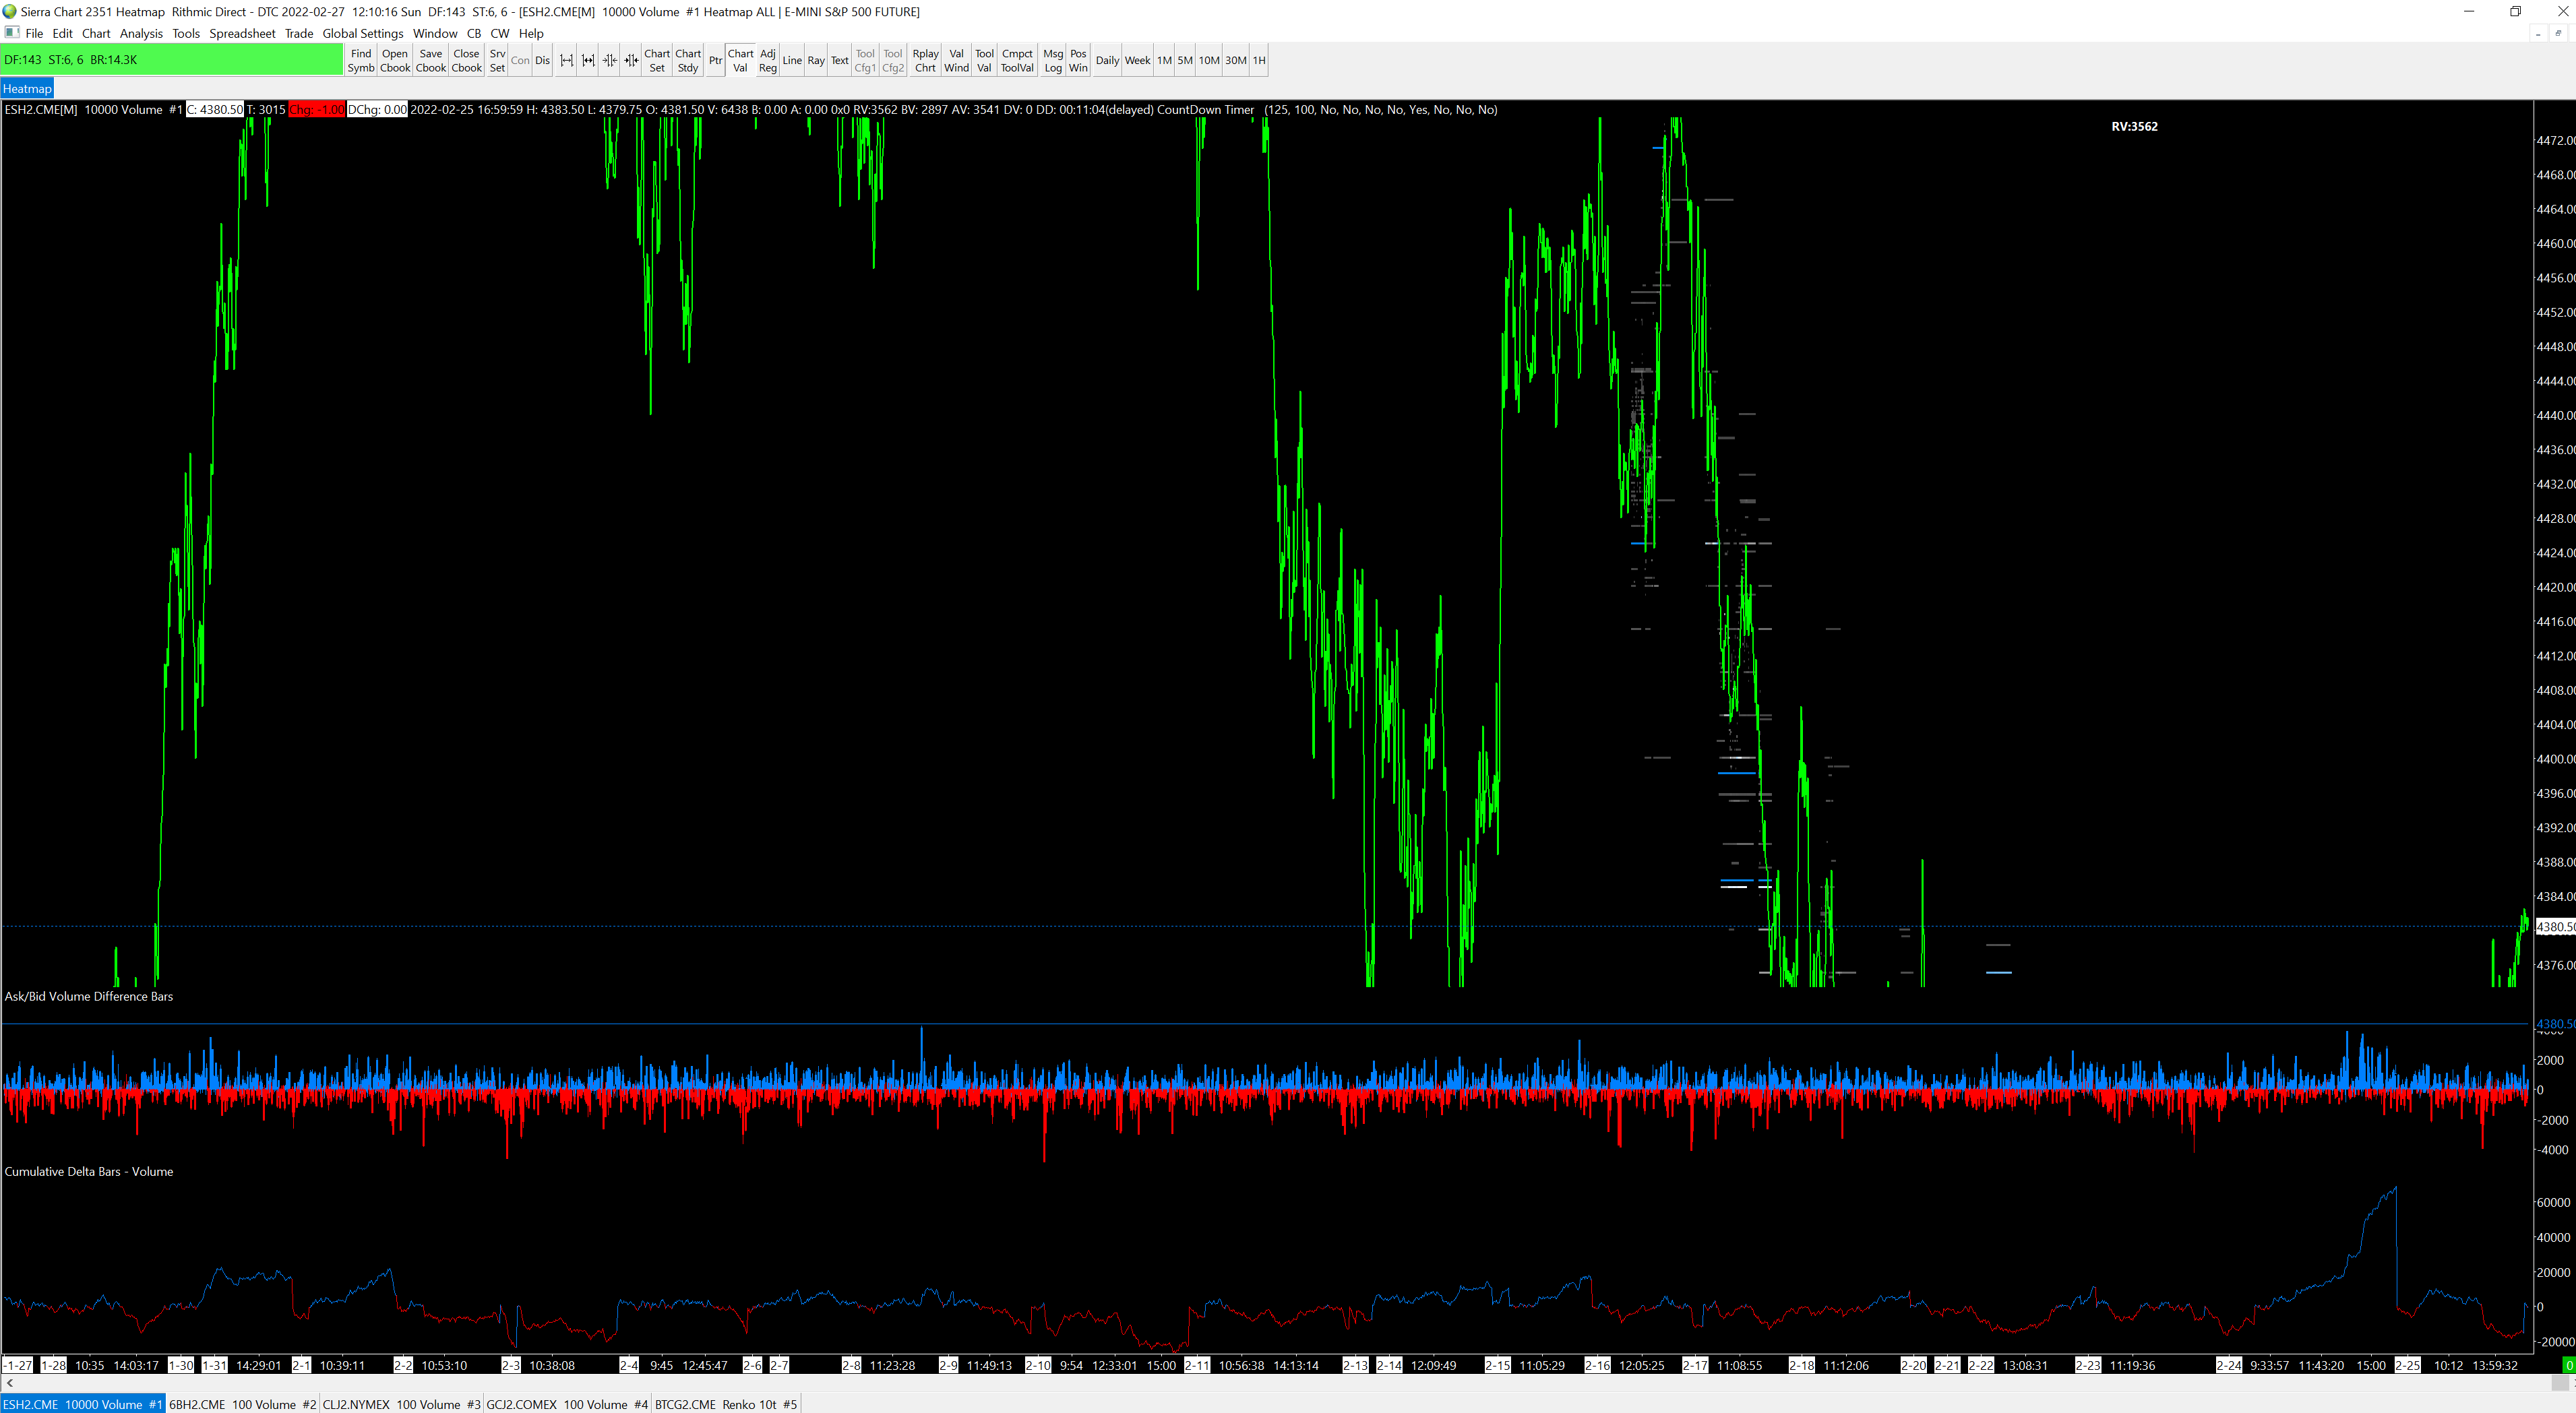2576x1413 pixels.
Task: Select the Line drawing tool
Action: pyautogui.click(x=791, y=60)
